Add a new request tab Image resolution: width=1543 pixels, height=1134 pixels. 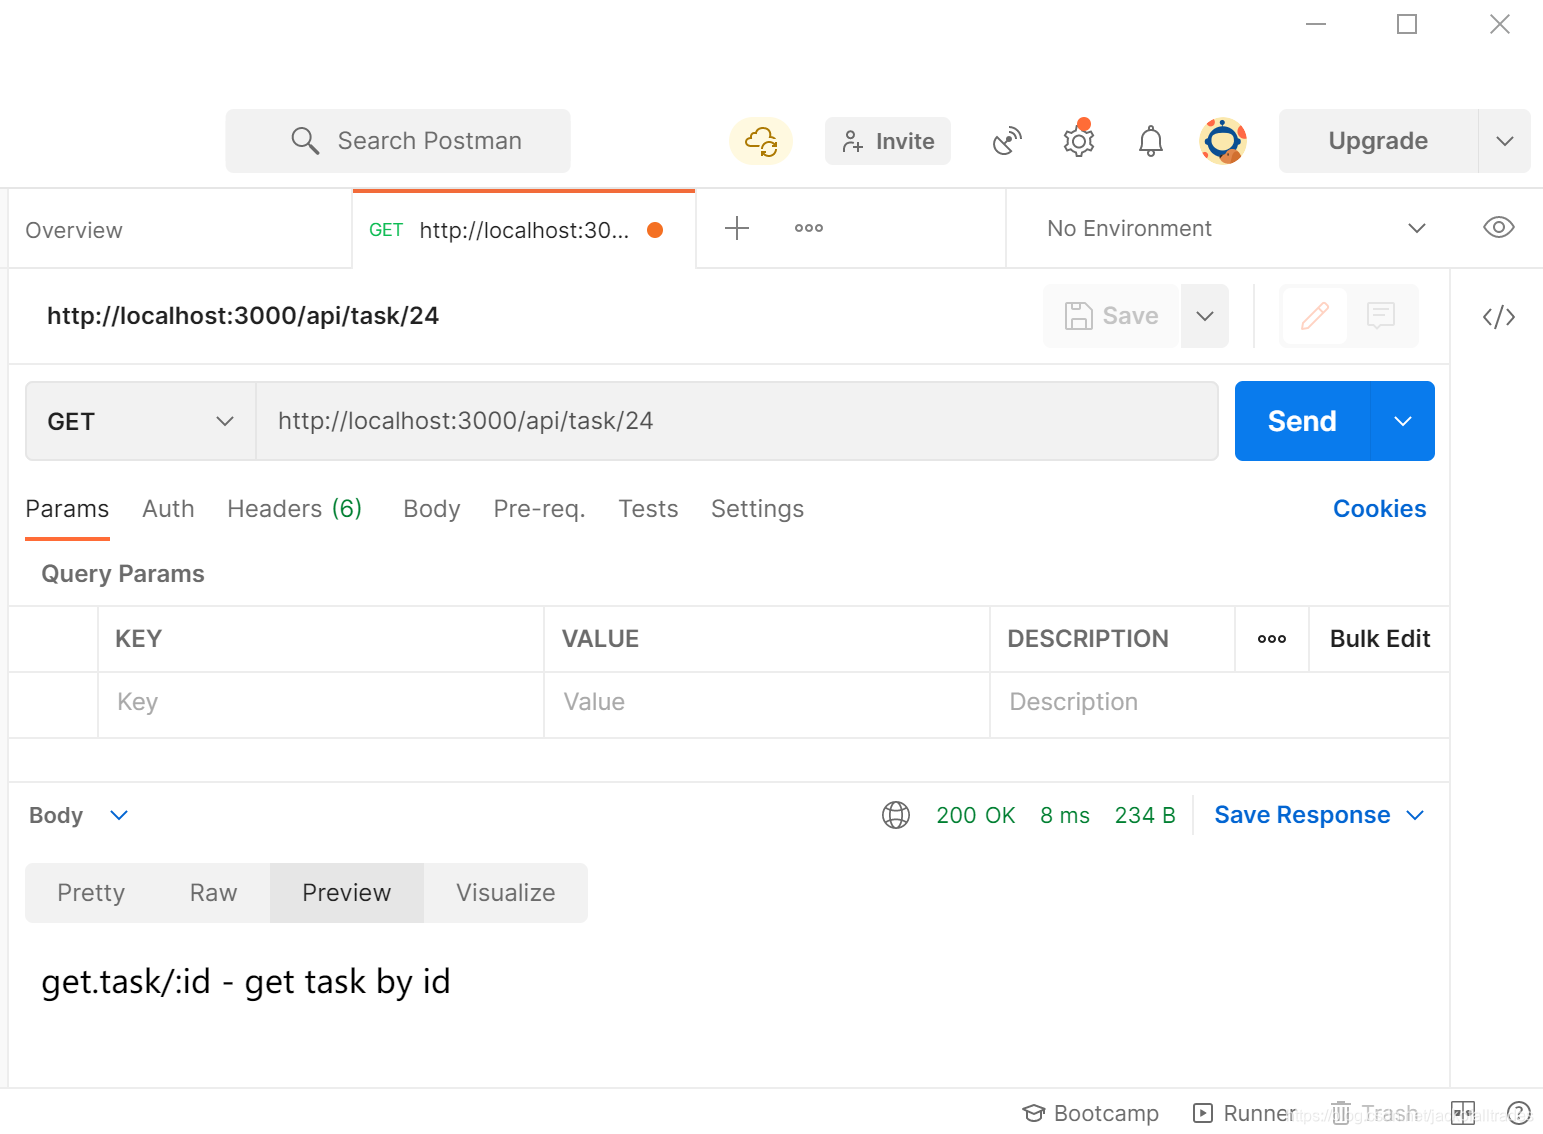coord(737,228)
